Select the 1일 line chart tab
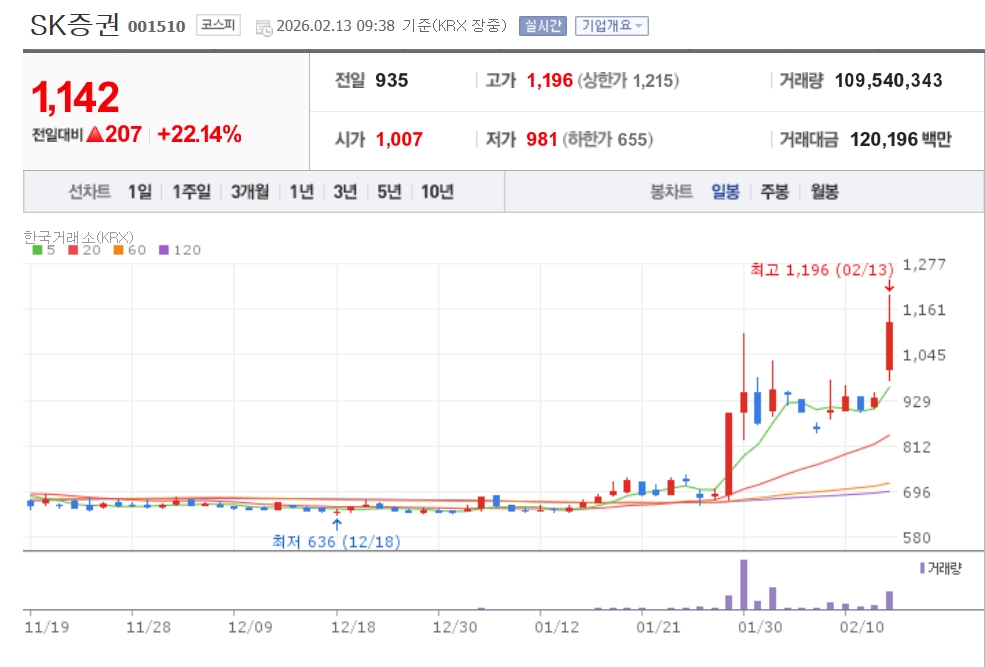985x667 pixels. (x=139, y=192)
